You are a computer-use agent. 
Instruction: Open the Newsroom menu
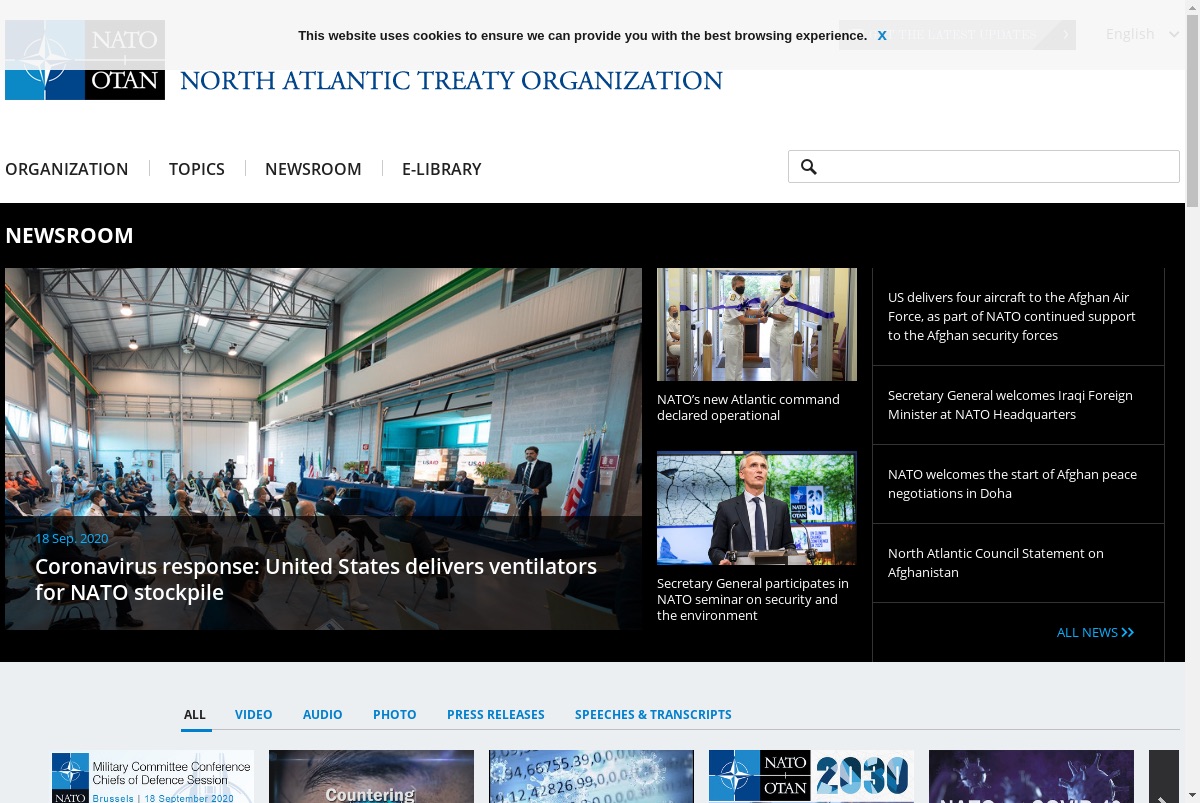click(x=313, y=169)
